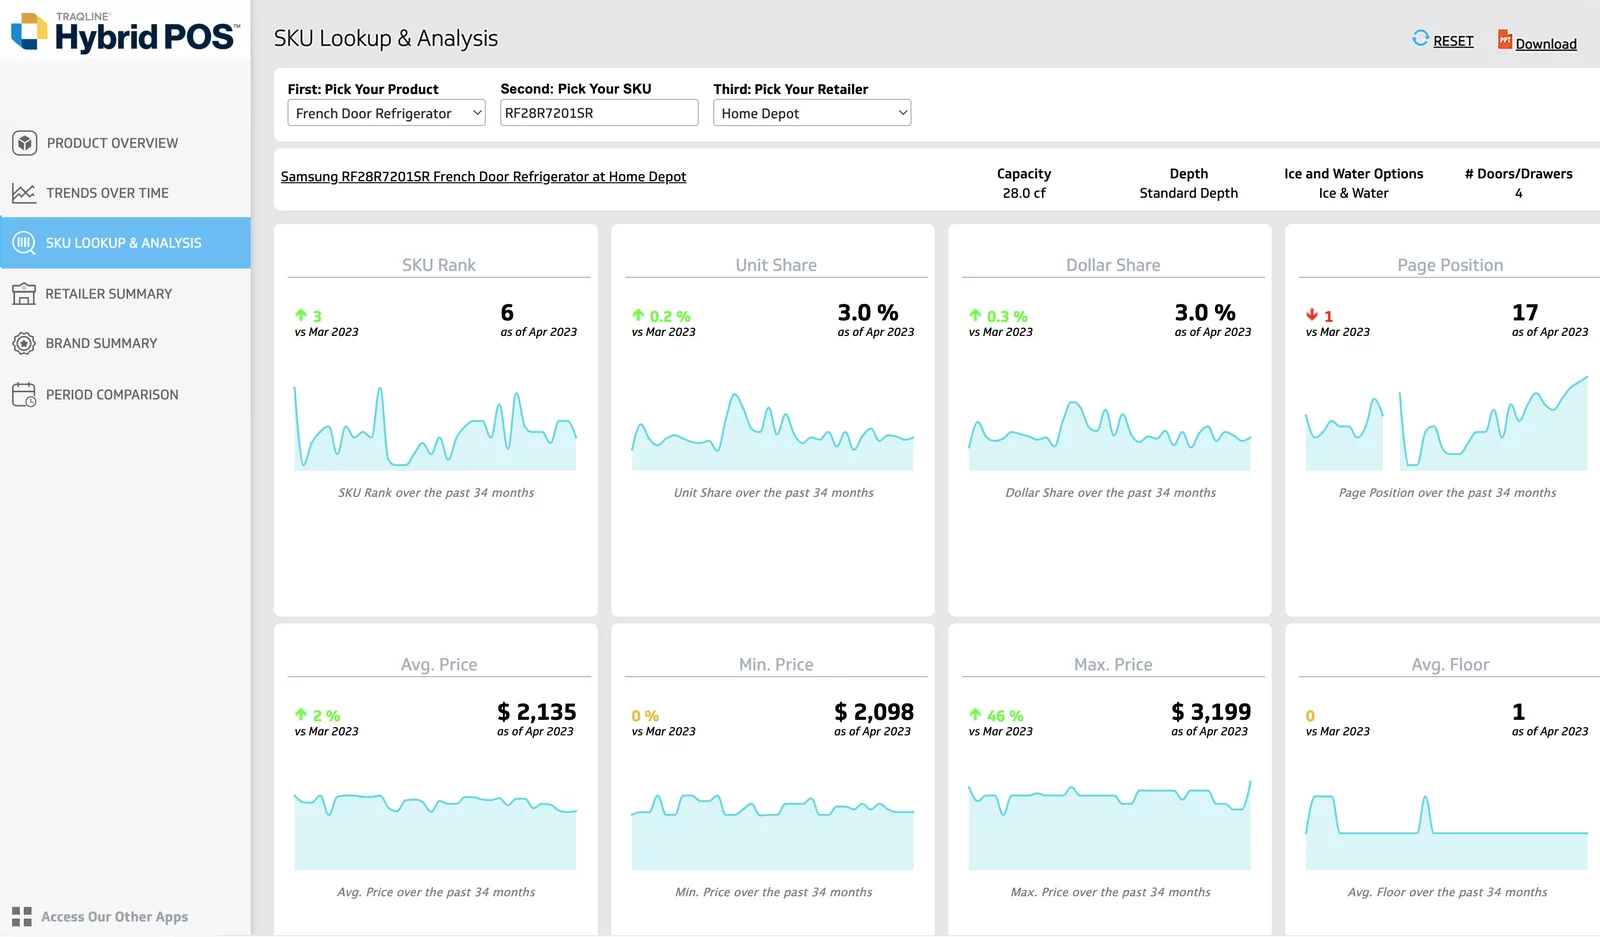
Task: Click the $ 2,098 minimum price value
Action: [x=874, y=712]
